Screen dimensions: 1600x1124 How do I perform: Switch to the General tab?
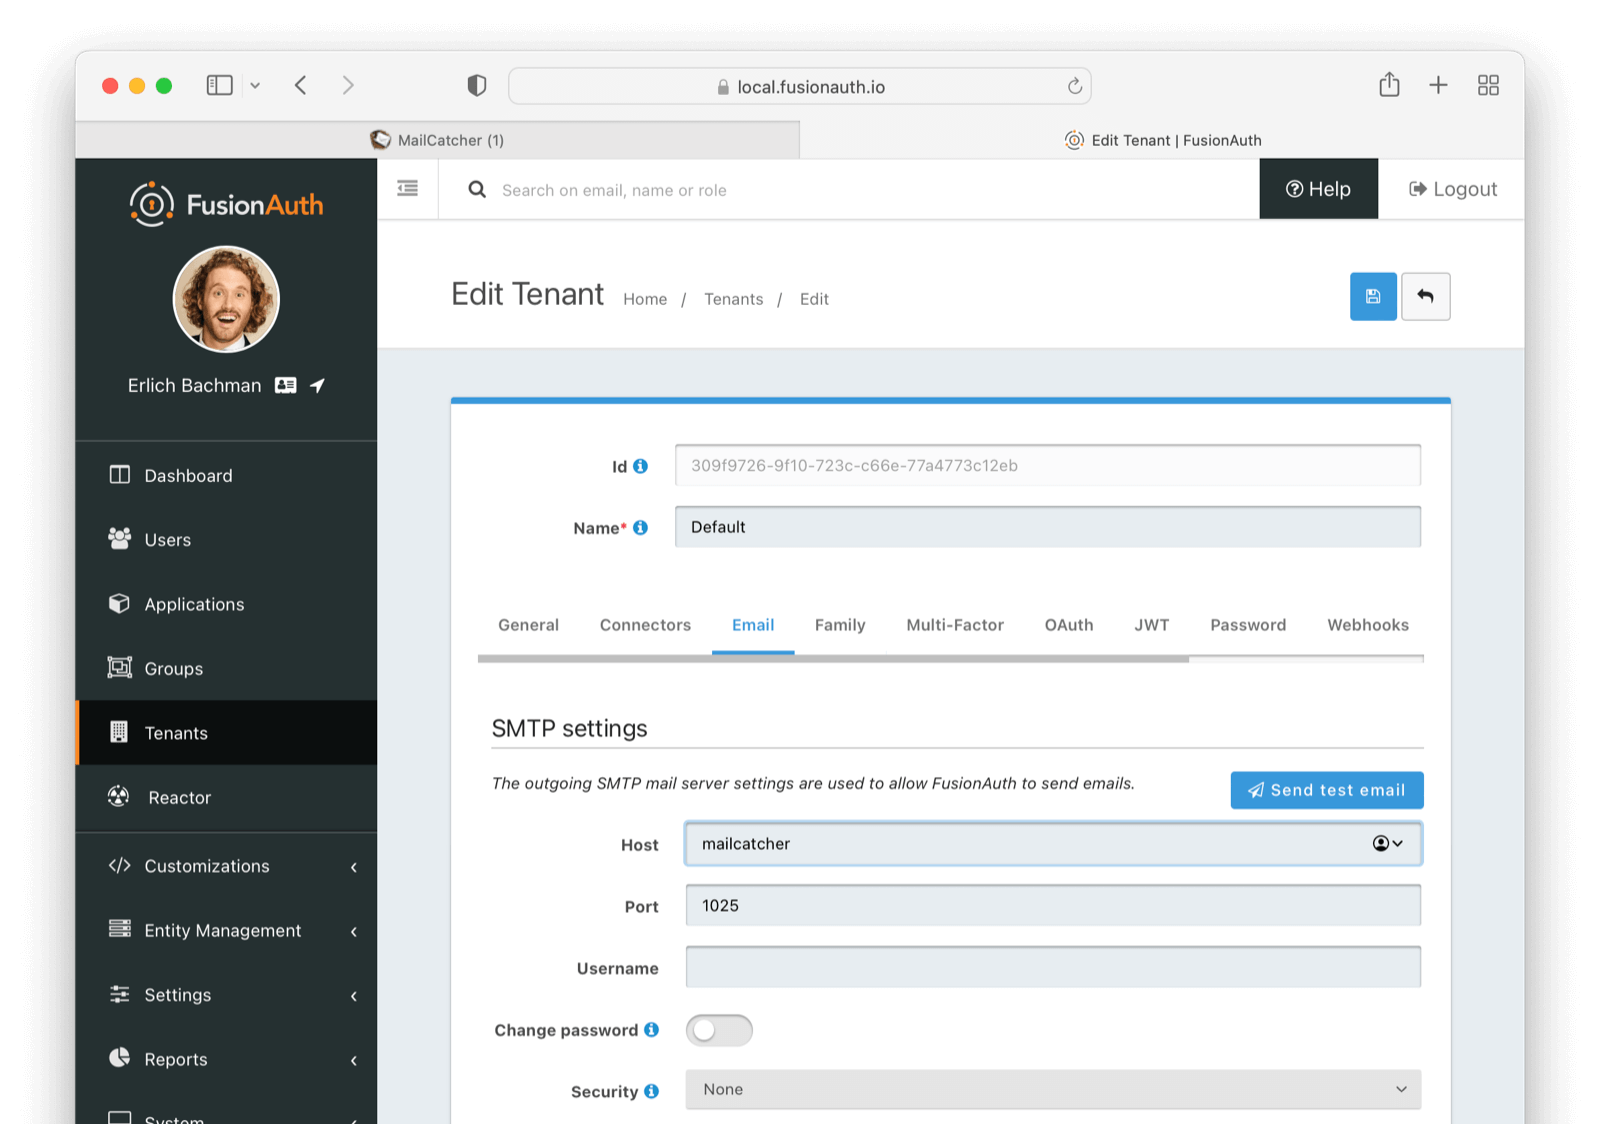pyautogui.click(x=528, y=625)
